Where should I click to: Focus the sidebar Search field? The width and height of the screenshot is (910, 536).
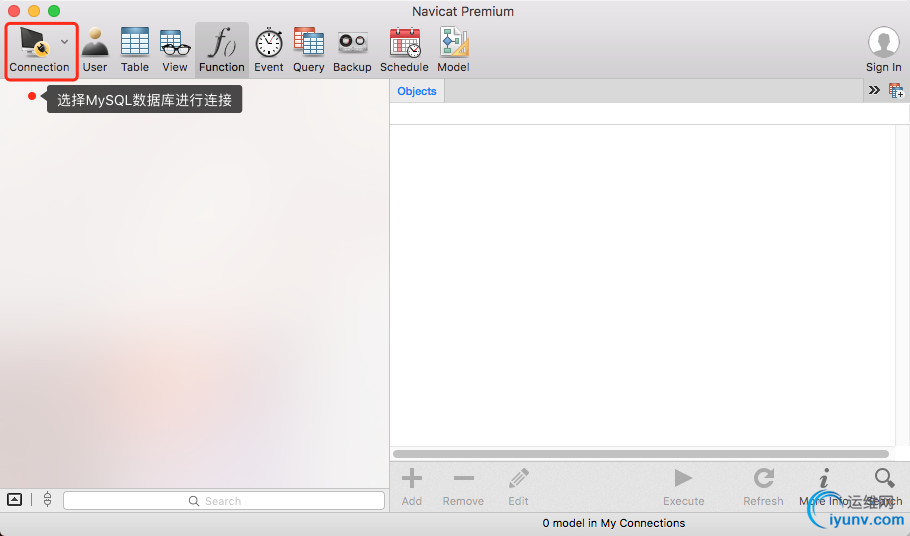click(x=224, y=501)
